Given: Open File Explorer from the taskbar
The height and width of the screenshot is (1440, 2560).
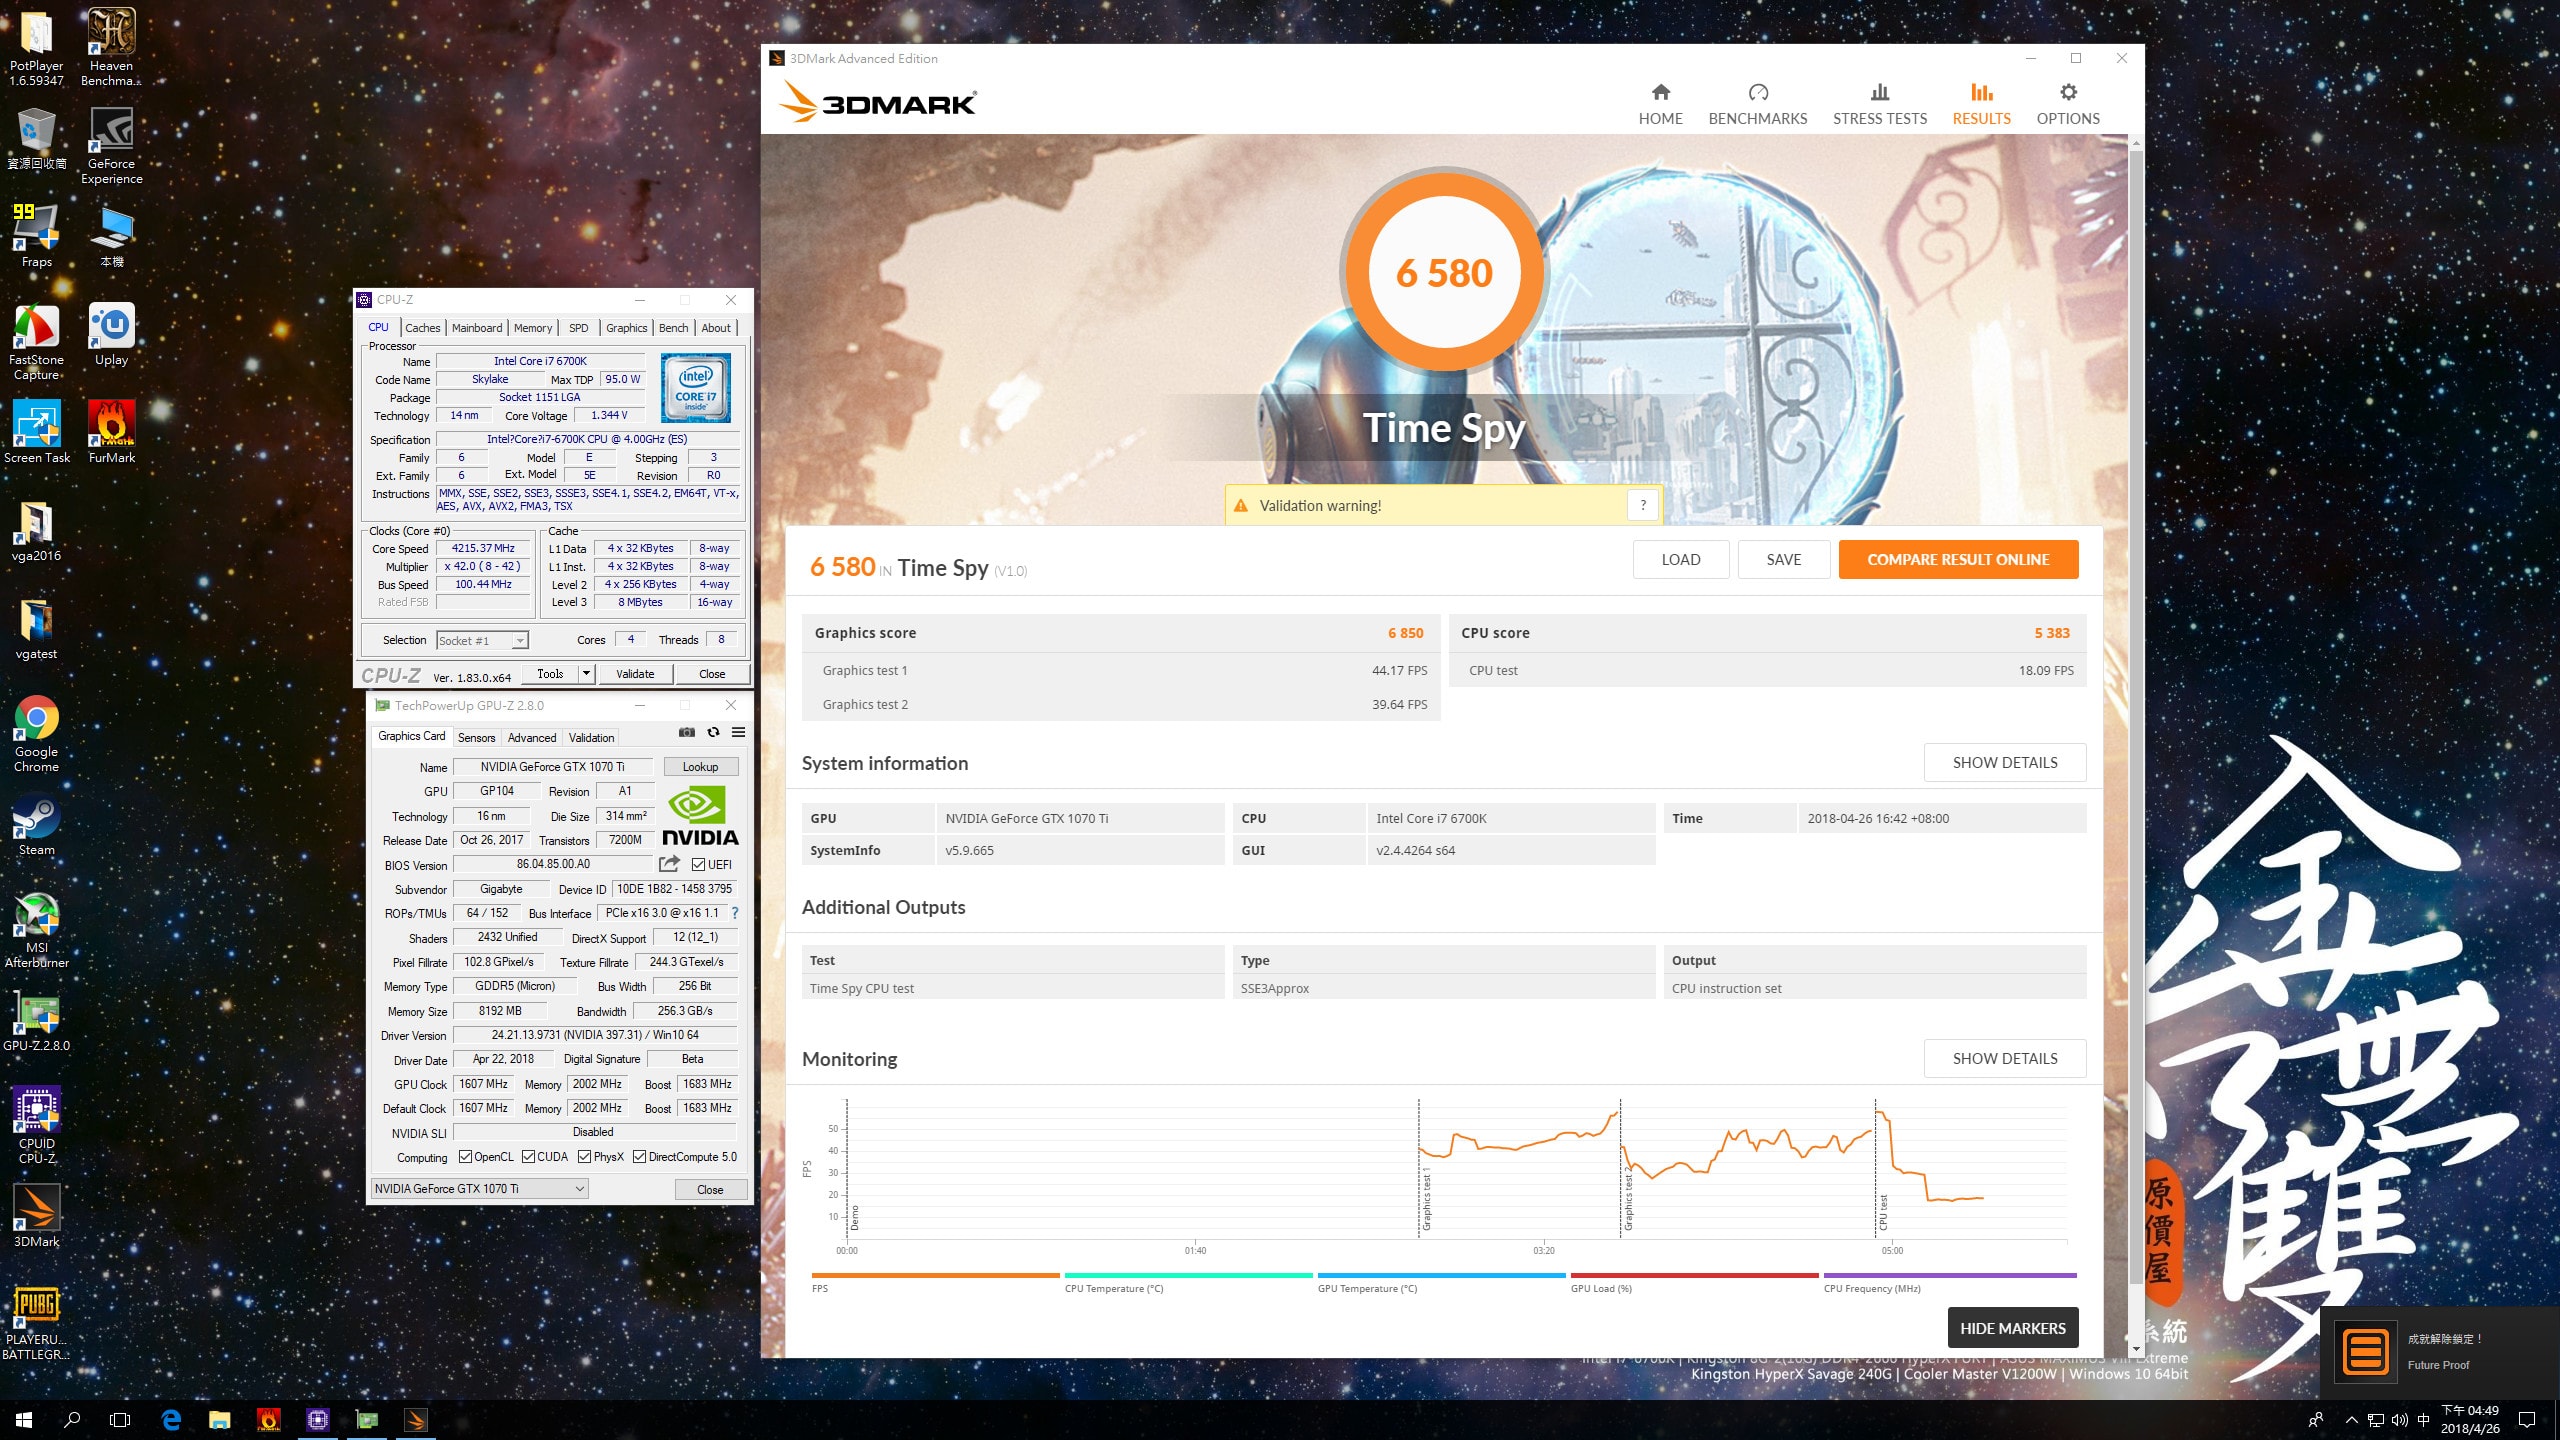Looking at the screenshot, I should (219, 1419).
